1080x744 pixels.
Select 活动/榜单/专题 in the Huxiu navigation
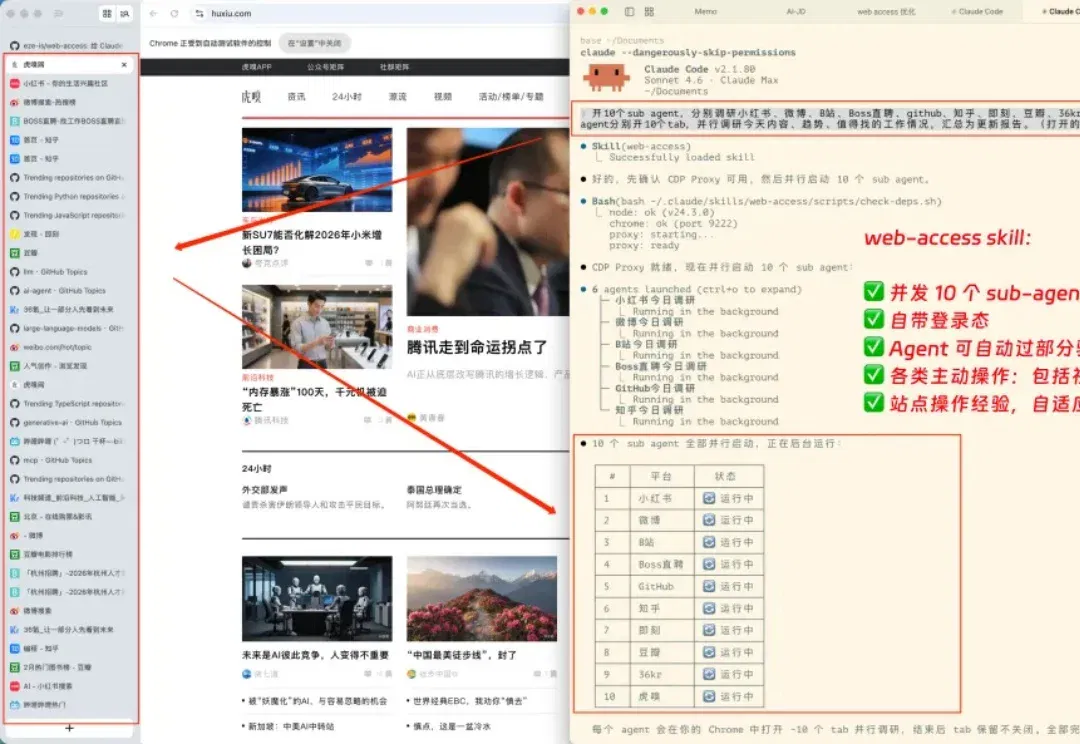[511, 96]
